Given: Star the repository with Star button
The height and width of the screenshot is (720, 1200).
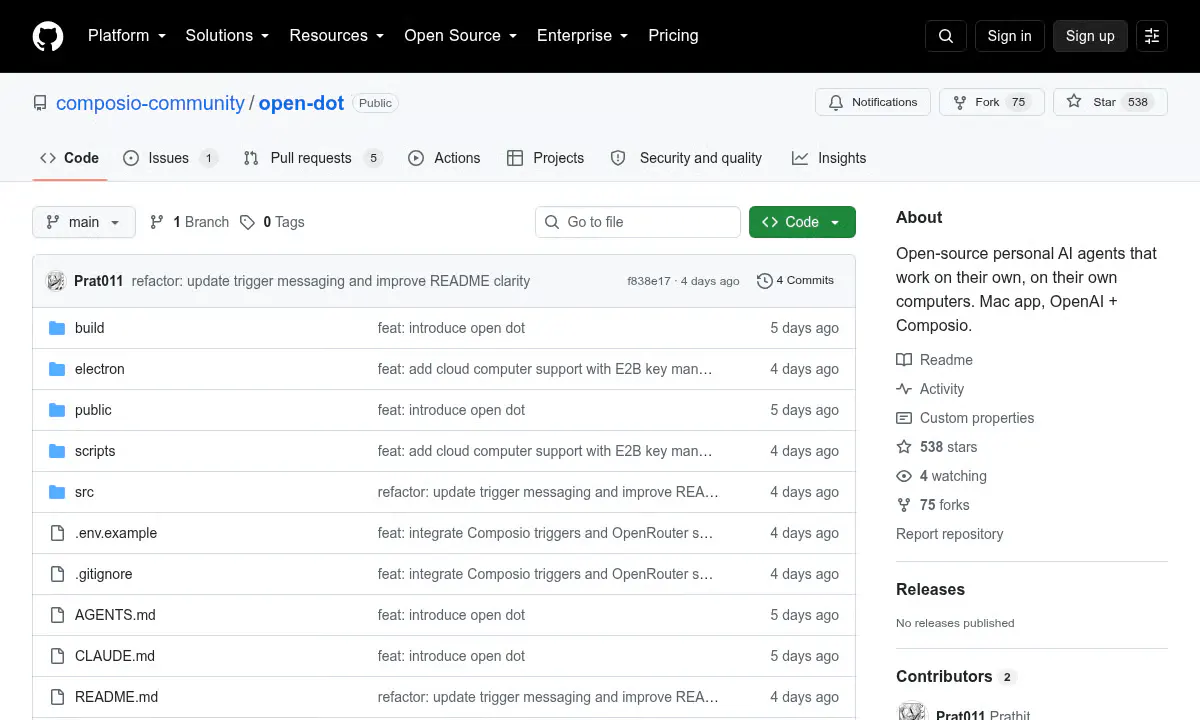Looking at the screenshot, I should (1110, 102).
